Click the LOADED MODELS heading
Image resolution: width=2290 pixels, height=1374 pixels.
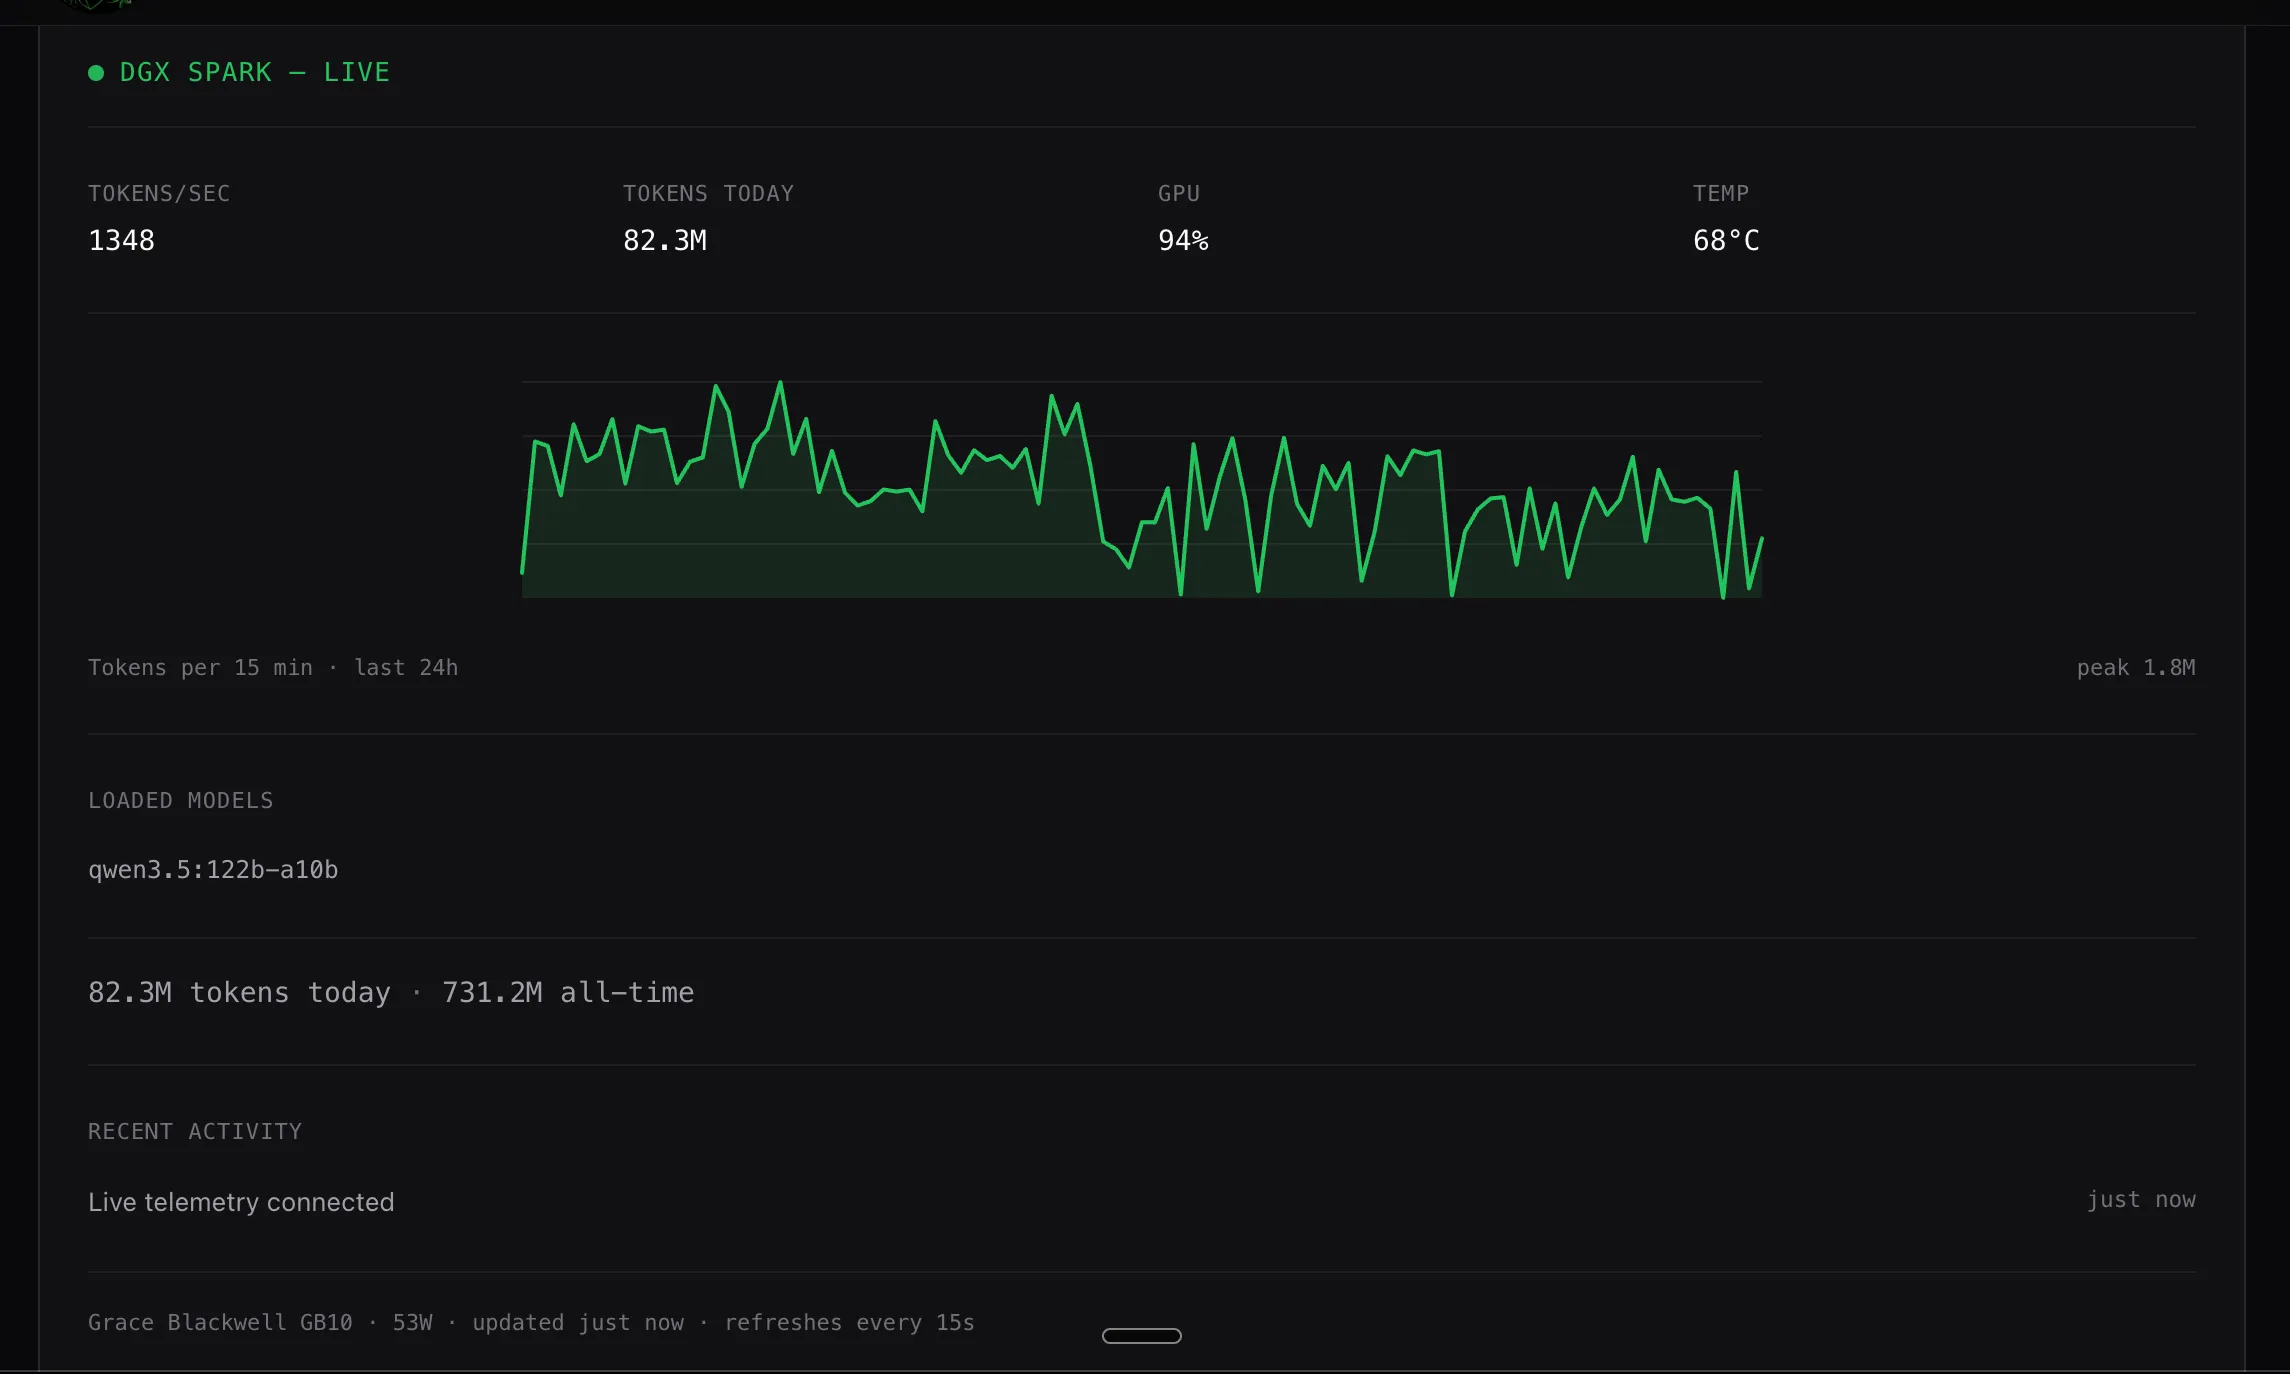pos(181,801)
